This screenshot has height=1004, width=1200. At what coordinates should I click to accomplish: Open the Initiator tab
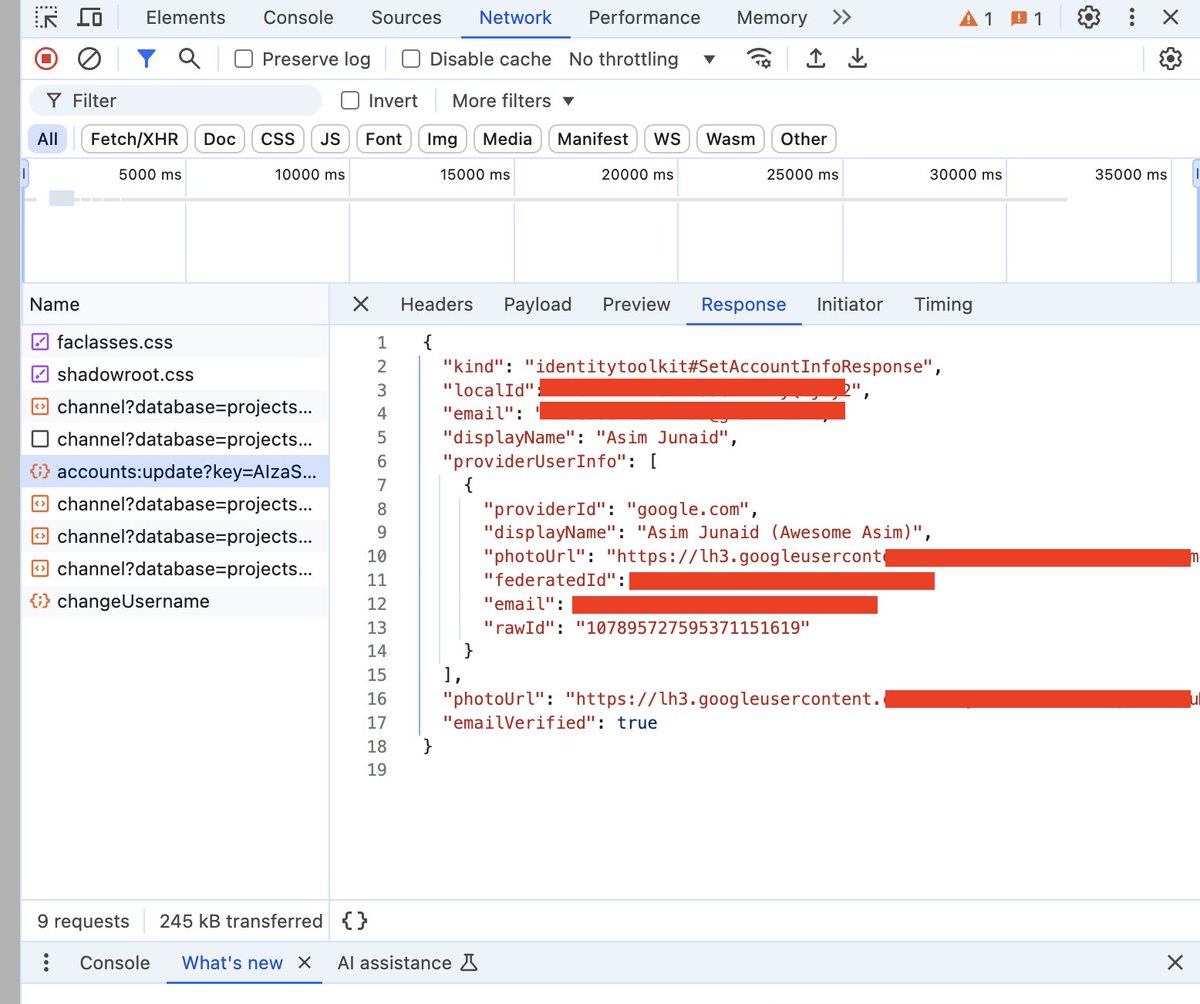tap(849, 304)
